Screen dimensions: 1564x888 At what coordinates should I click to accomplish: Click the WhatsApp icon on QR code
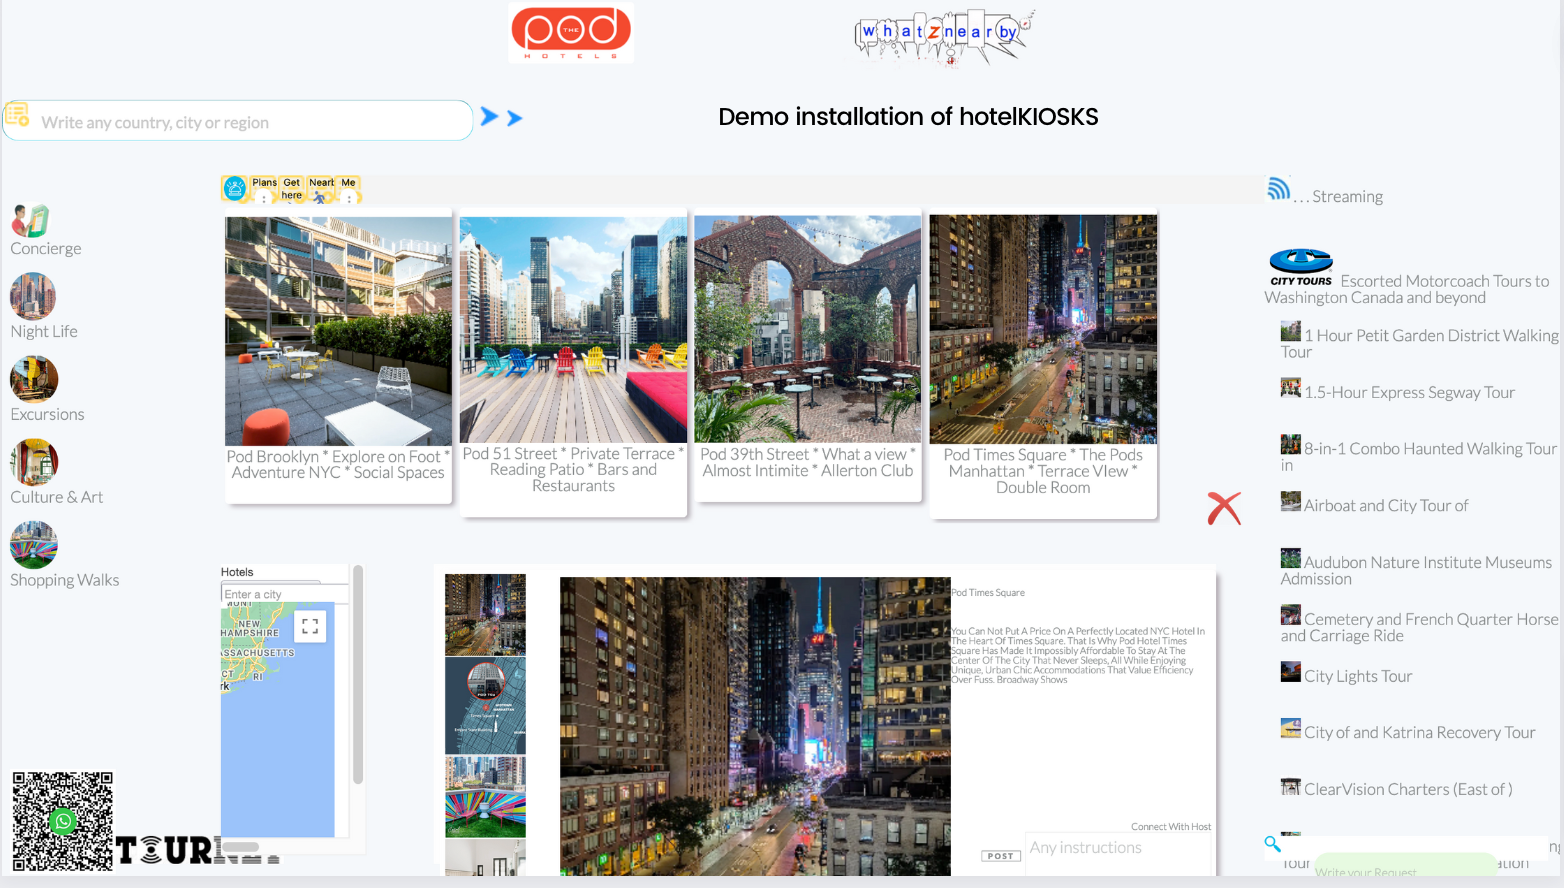pos(63,821)
